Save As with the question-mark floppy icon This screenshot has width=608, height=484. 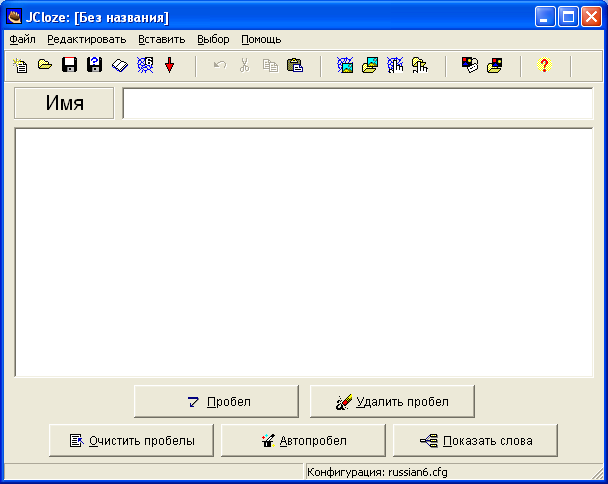click(x=95, y=65)
